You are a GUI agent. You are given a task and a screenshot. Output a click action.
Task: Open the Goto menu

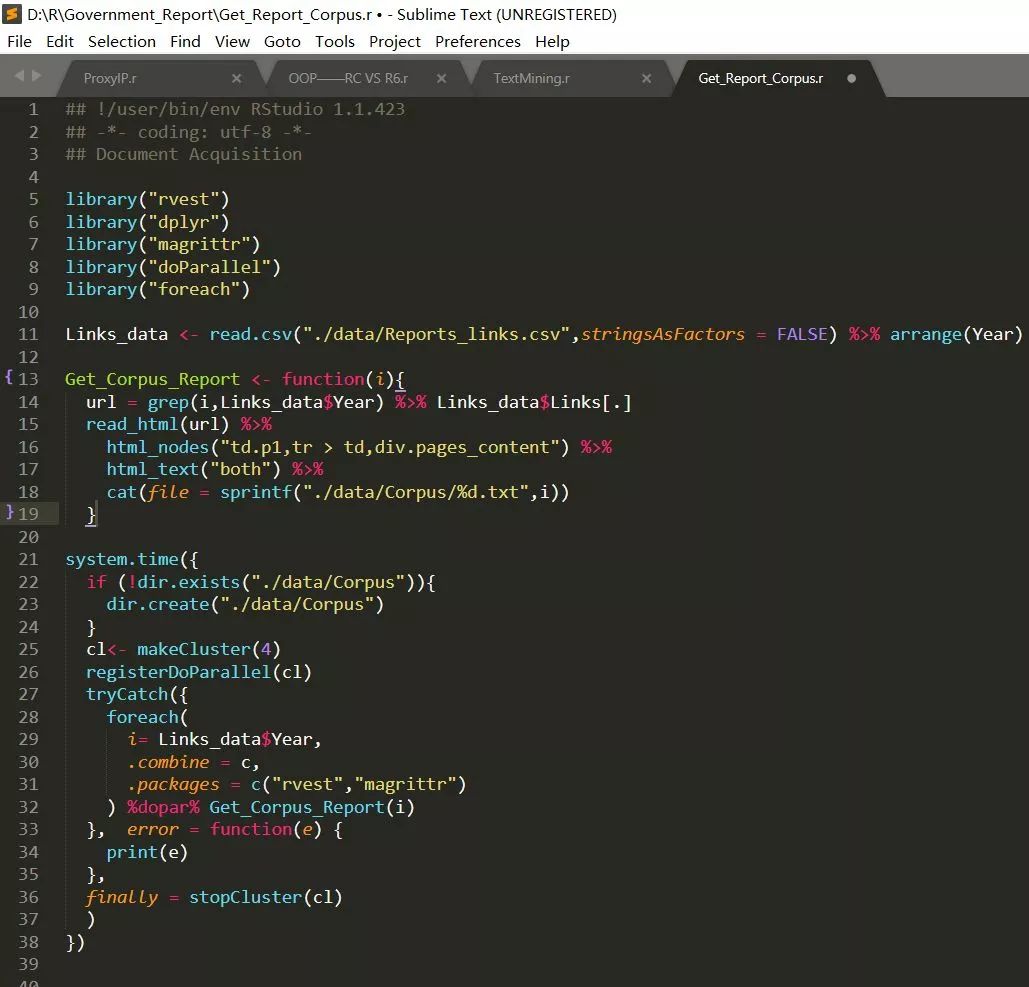point(282,41)
